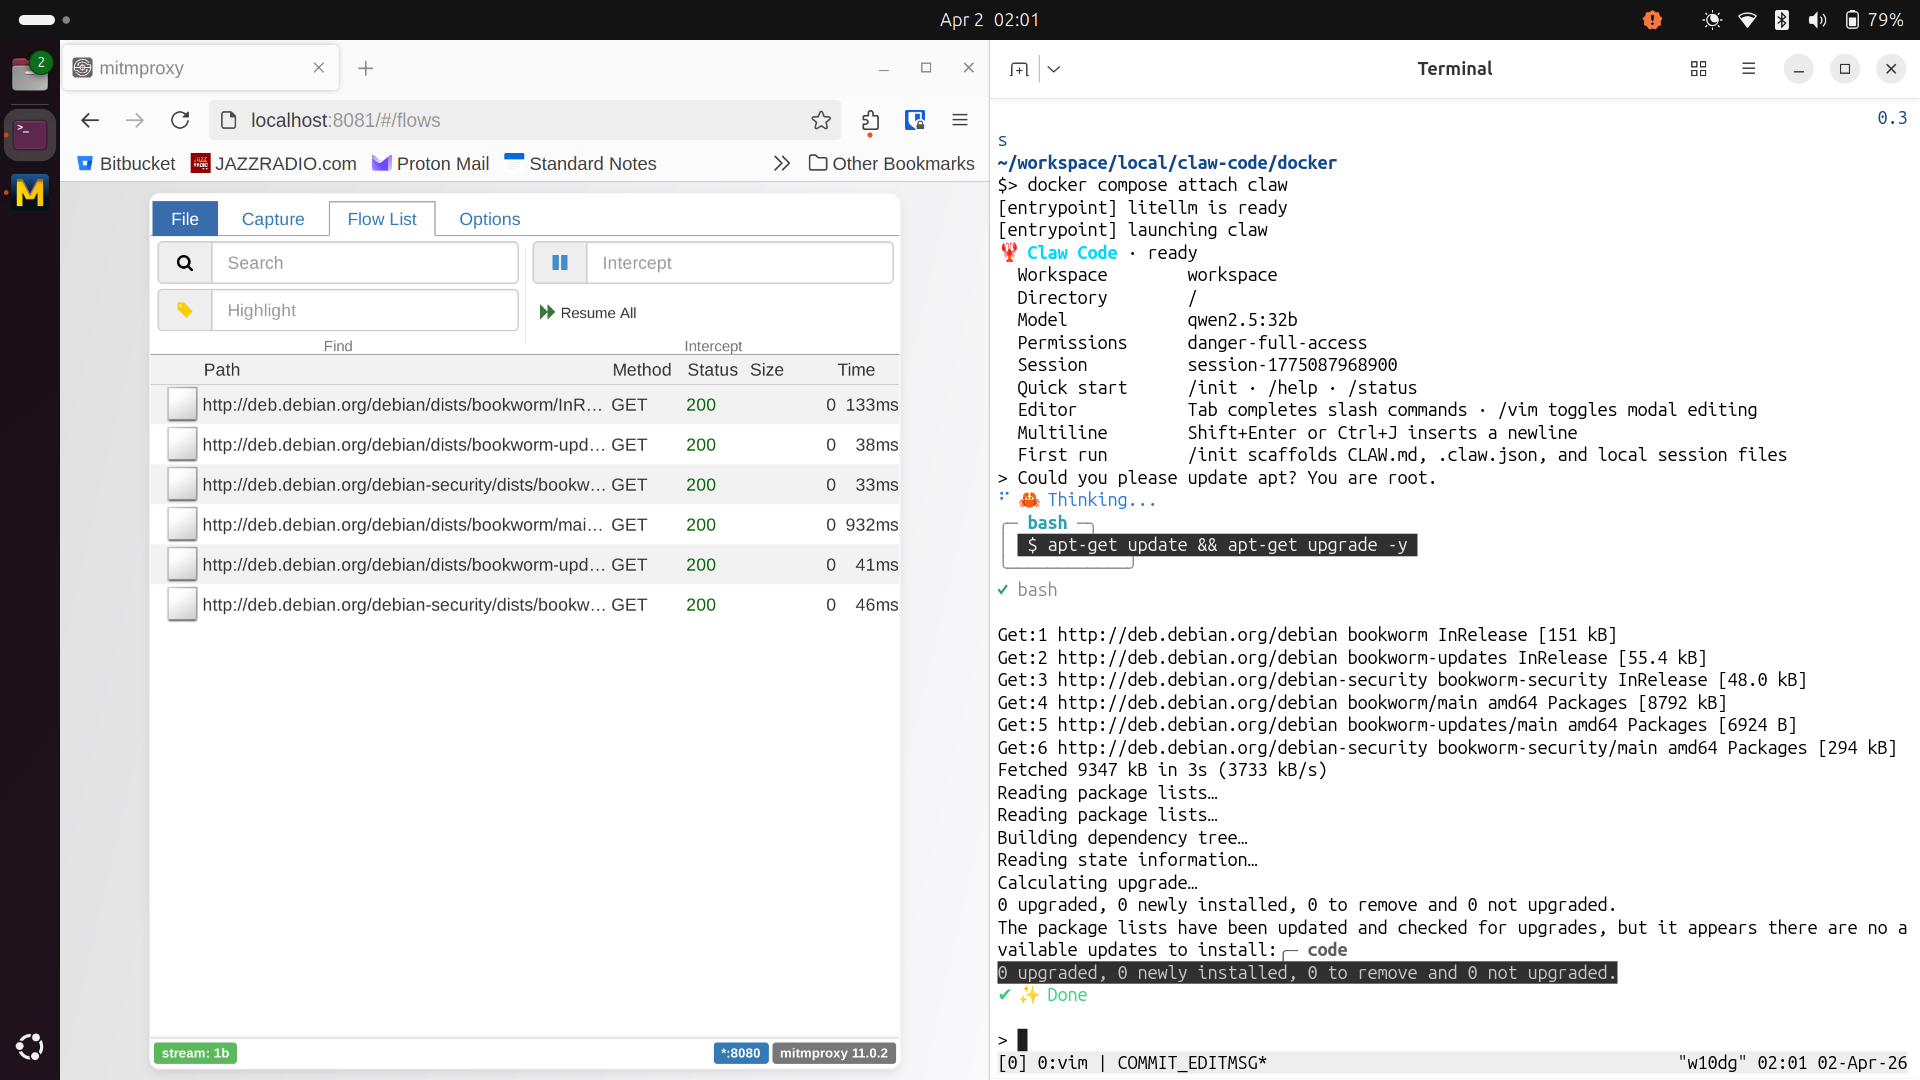Open Other Bookmarks folder
The image size is (1920, 1080).
891,163
